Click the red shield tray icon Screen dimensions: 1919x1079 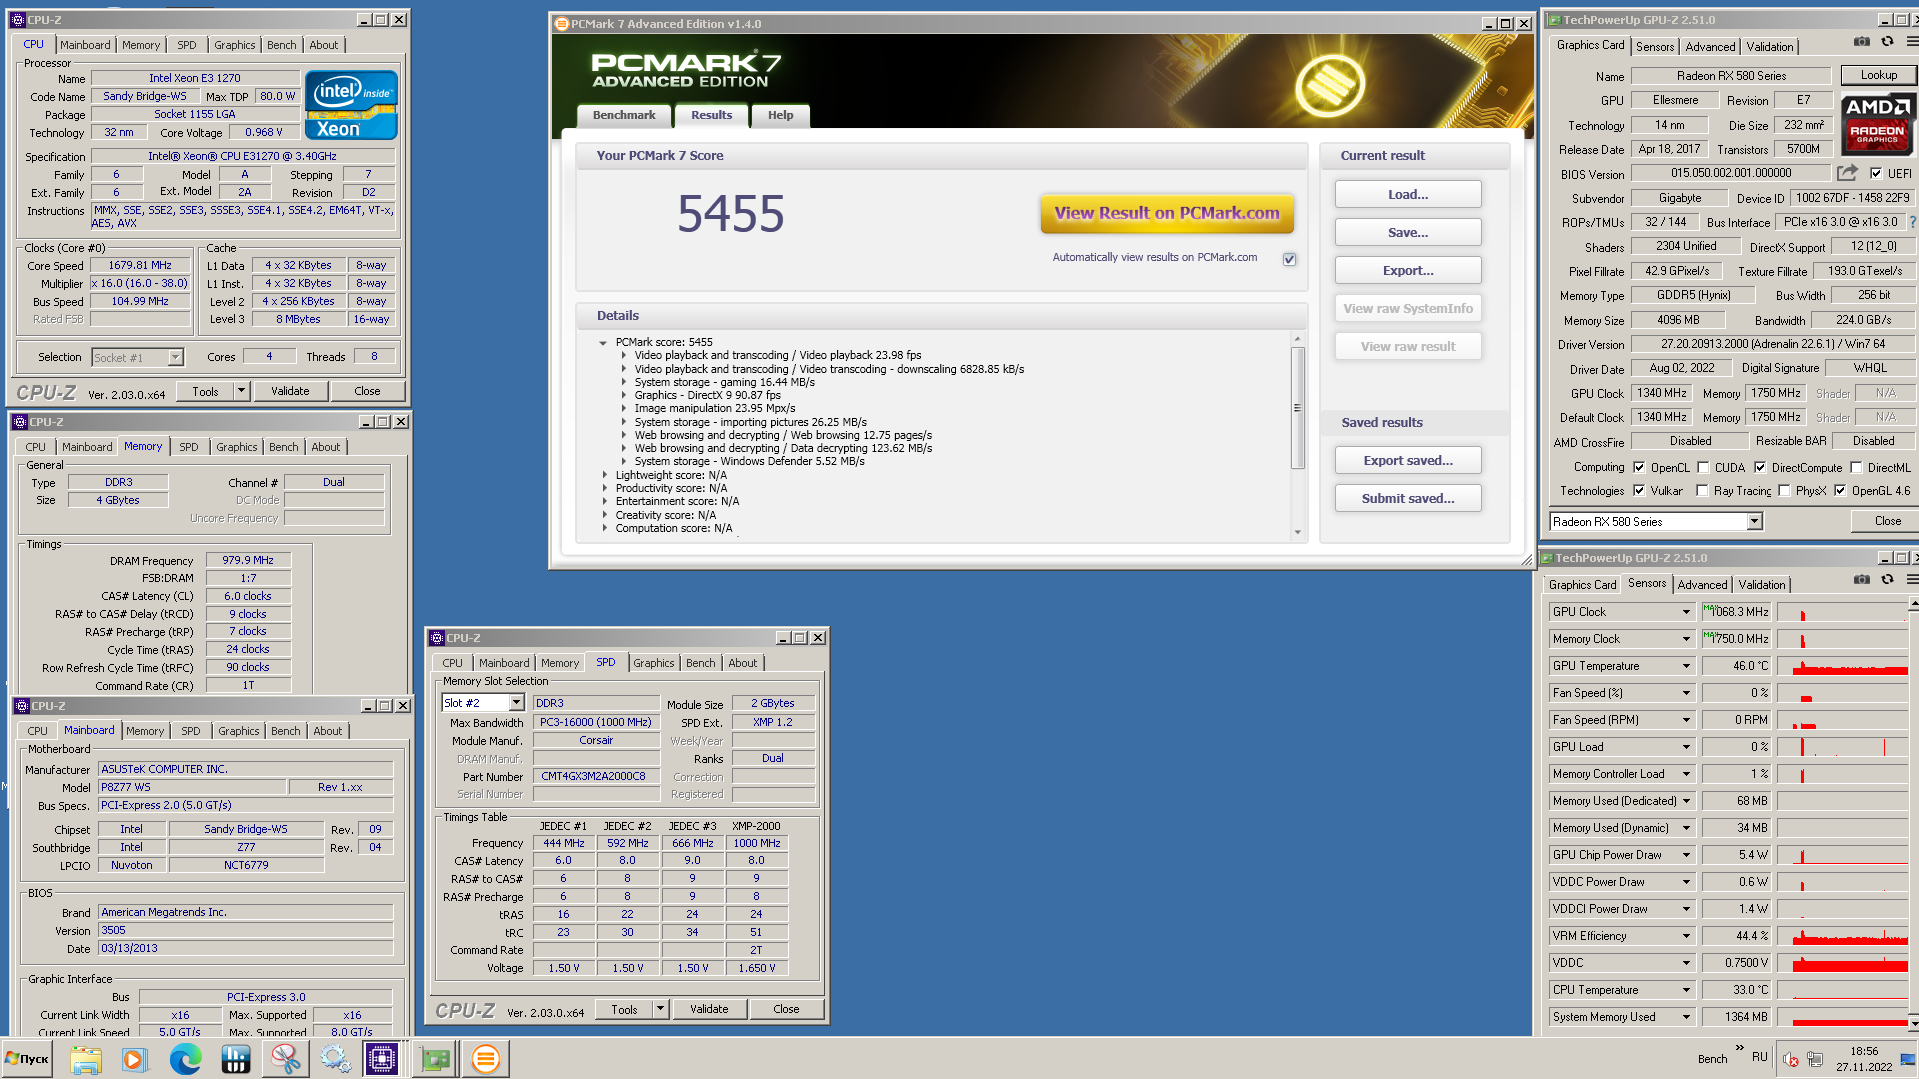(1791, 1059)
